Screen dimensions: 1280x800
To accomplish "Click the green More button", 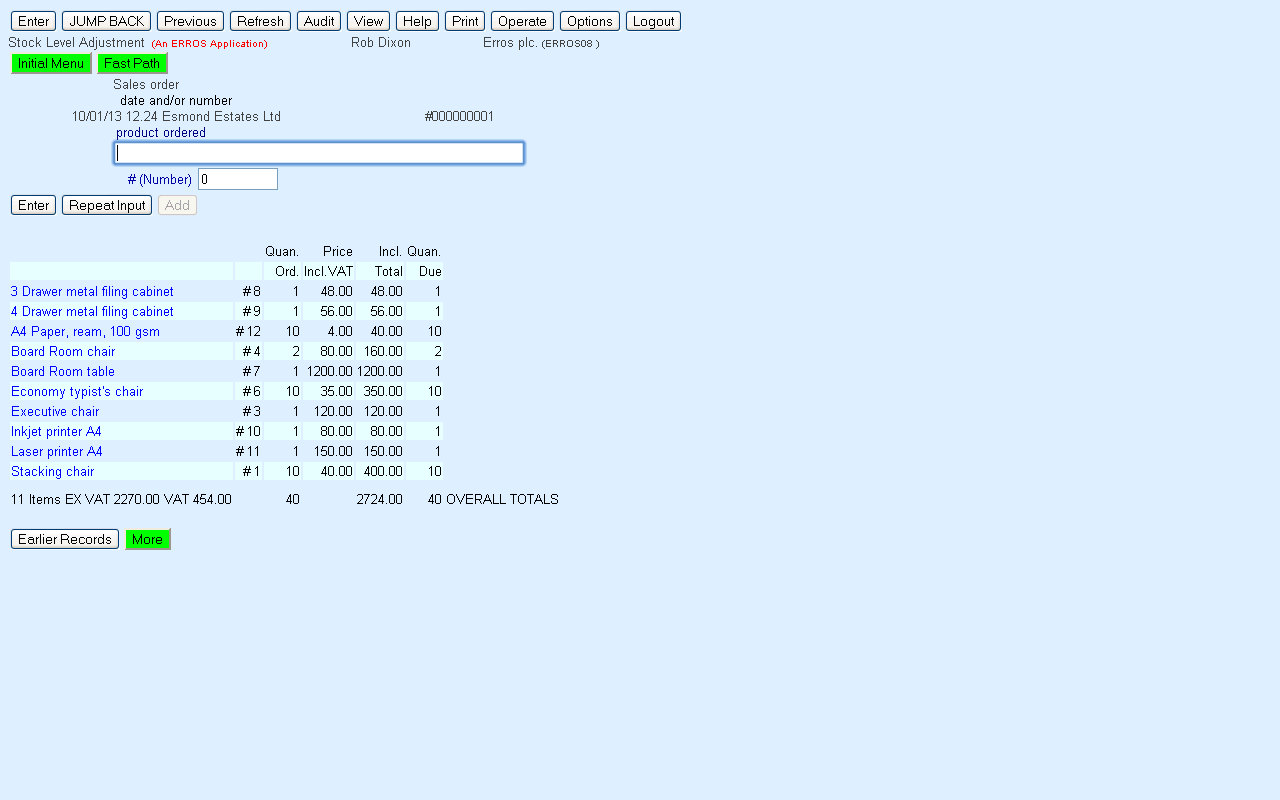I will click(147, 539).
